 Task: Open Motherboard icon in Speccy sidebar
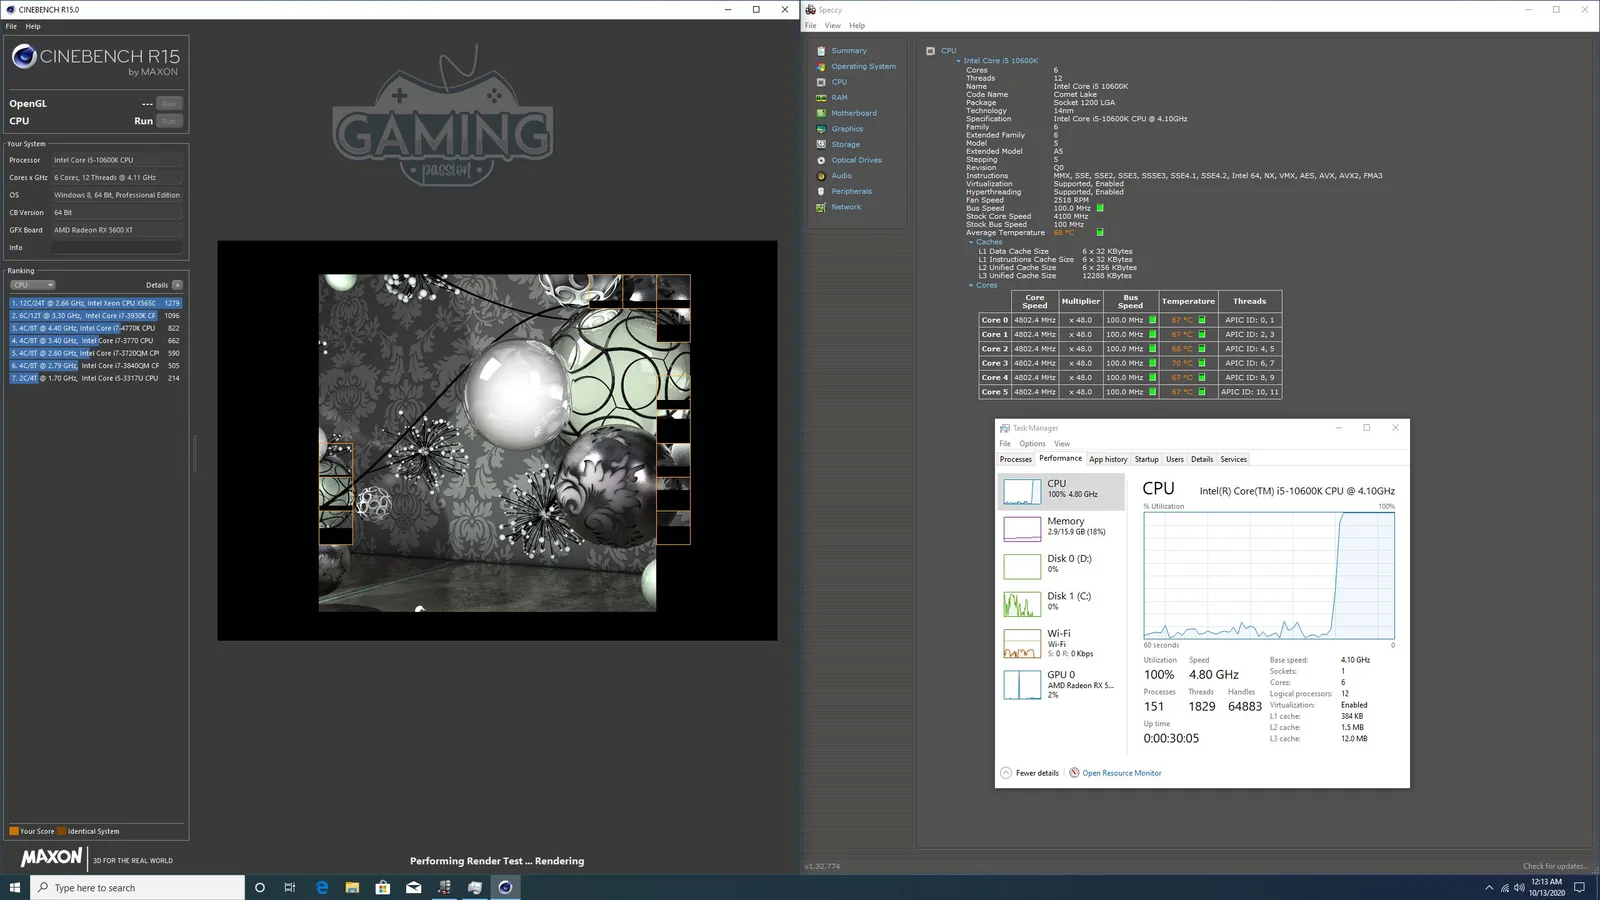[x=821, y=113]
